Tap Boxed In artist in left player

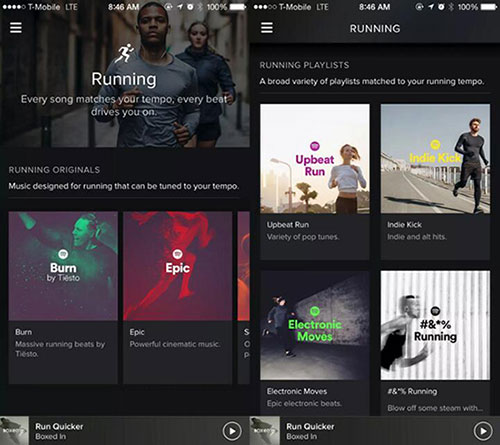point(51,436)
